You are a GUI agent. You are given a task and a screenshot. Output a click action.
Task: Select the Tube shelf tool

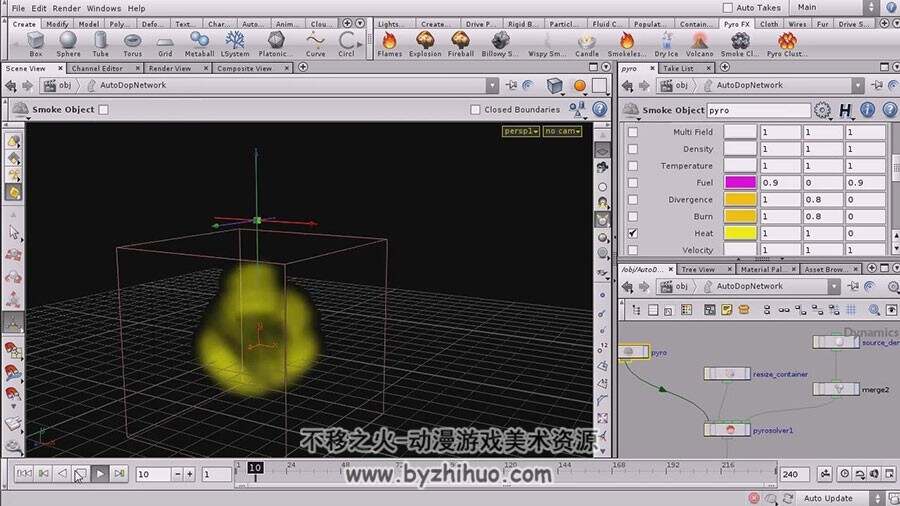point(100,44)
